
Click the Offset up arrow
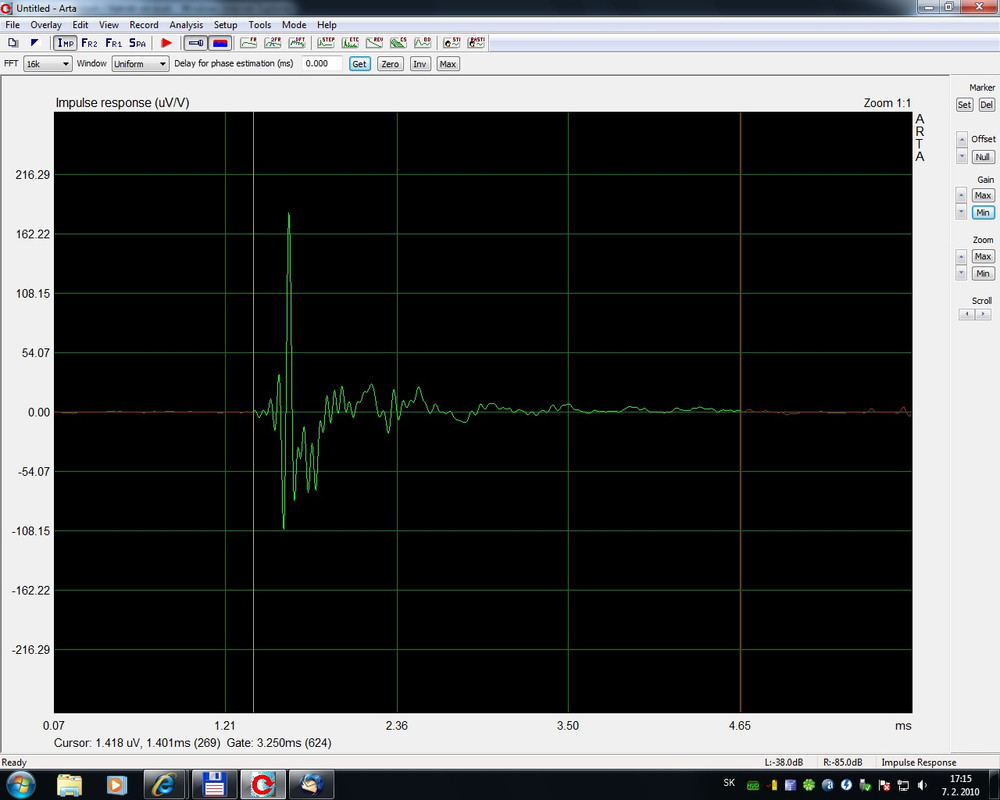[962, 139]
